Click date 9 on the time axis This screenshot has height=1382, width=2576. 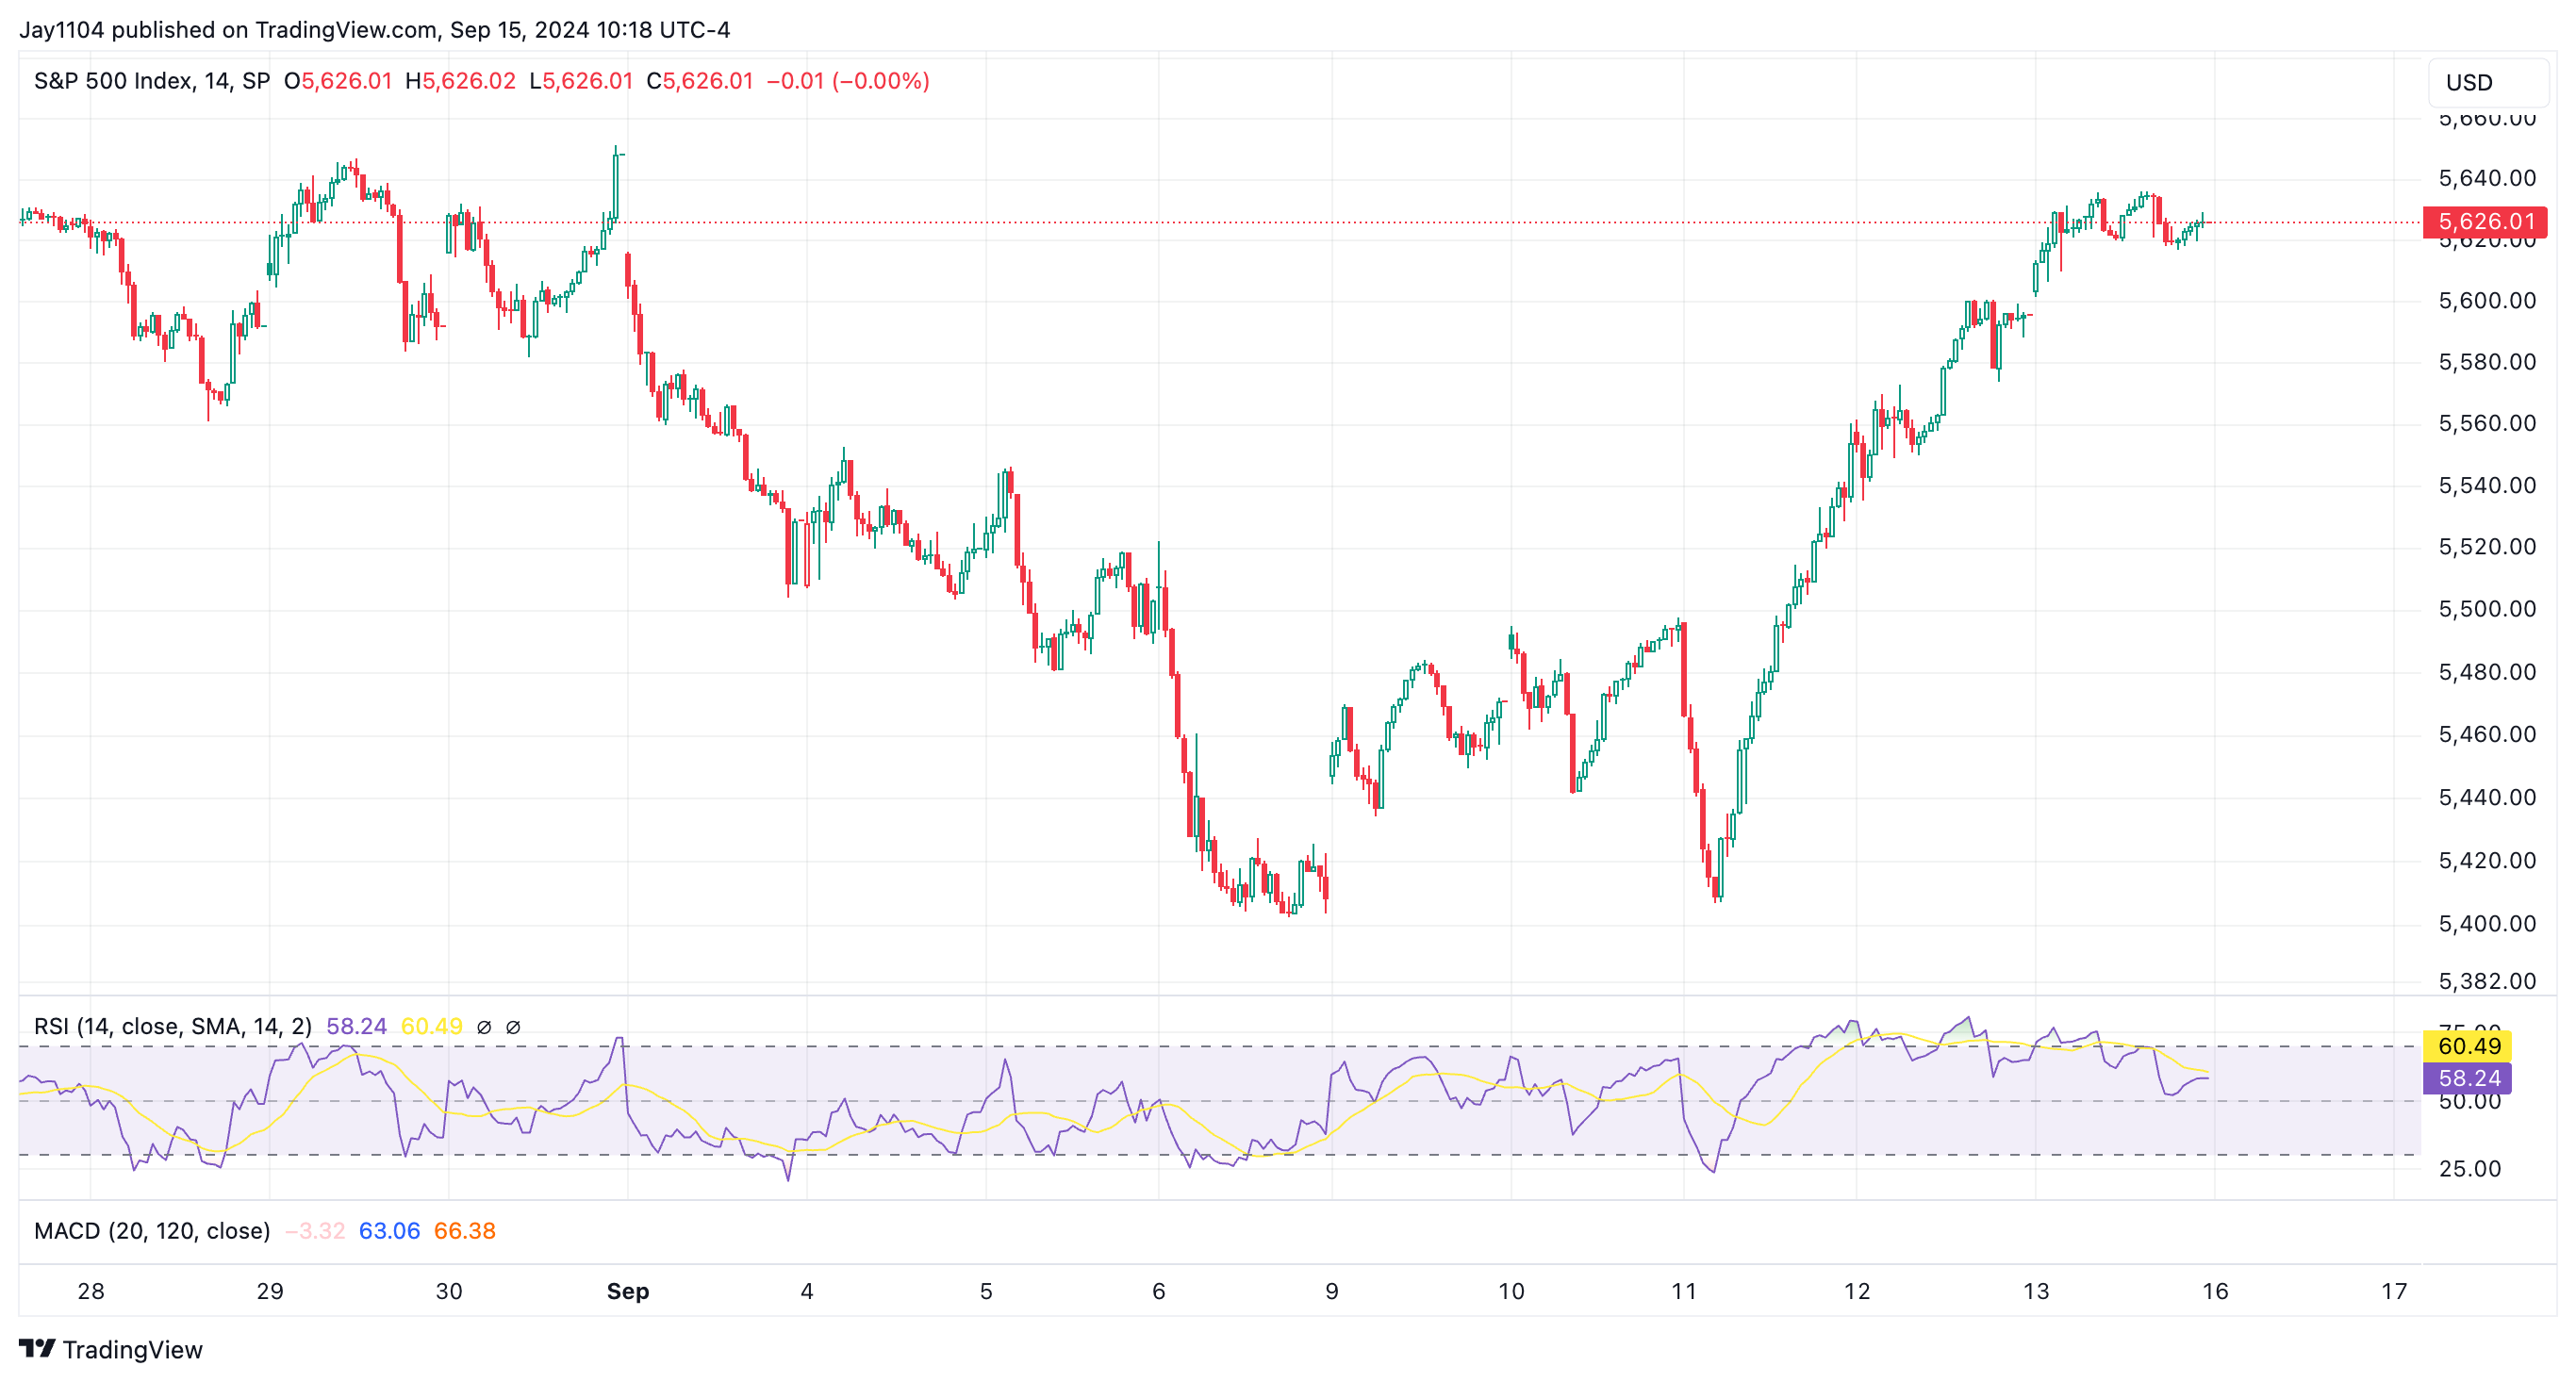1332,1291
